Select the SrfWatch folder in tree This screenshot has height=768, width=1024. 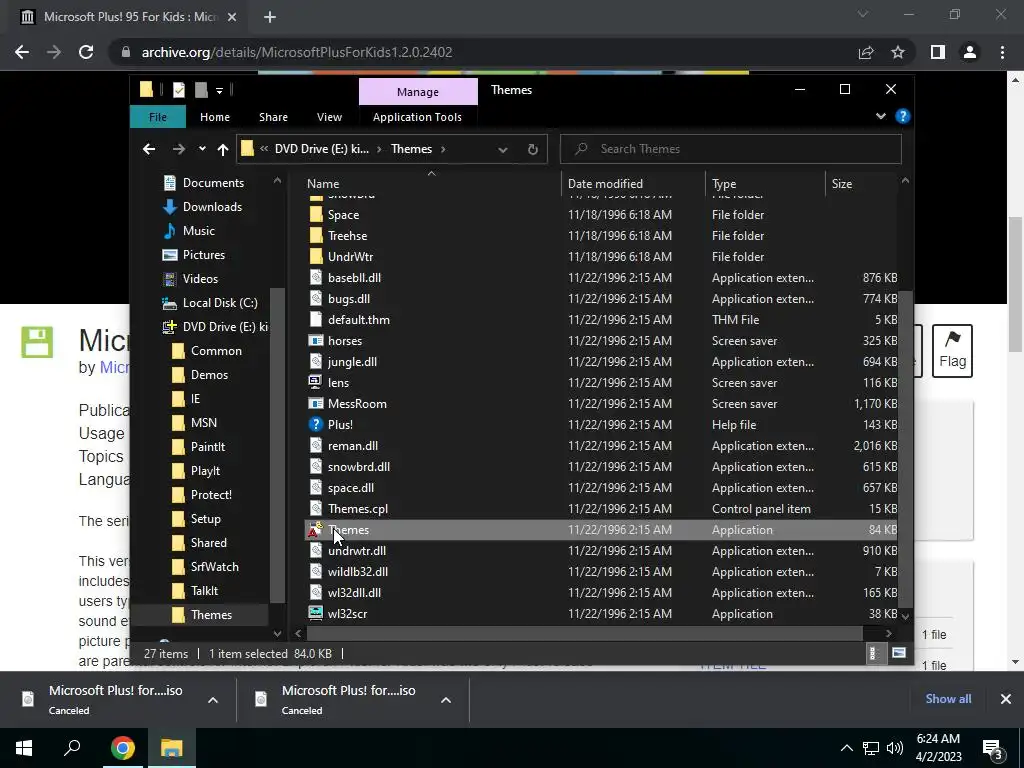pyautogui.click(x=214, y=567)
